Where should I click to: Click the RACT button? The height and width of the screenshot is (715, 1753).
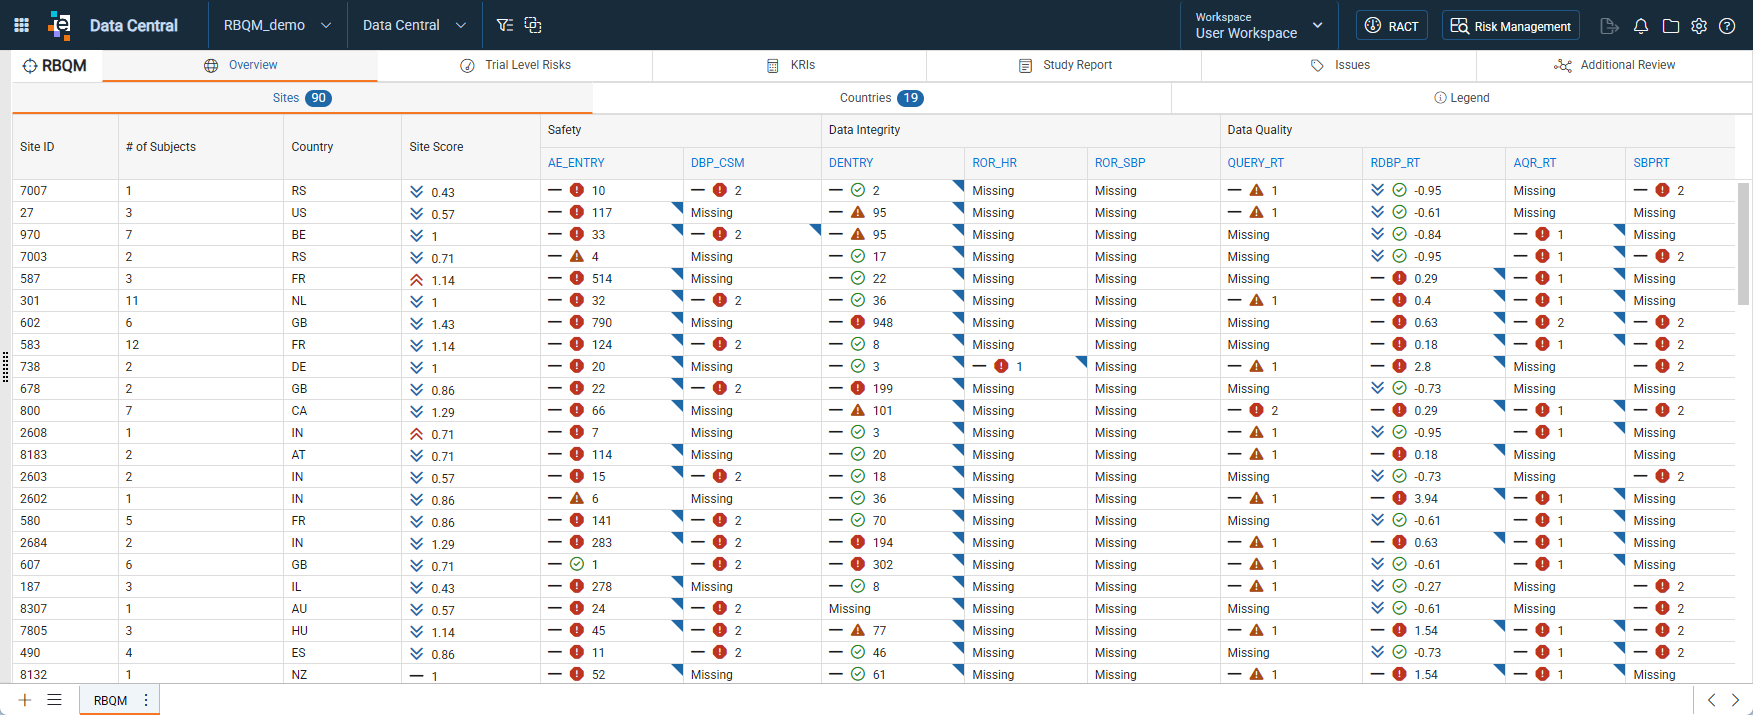(1392, 26)
